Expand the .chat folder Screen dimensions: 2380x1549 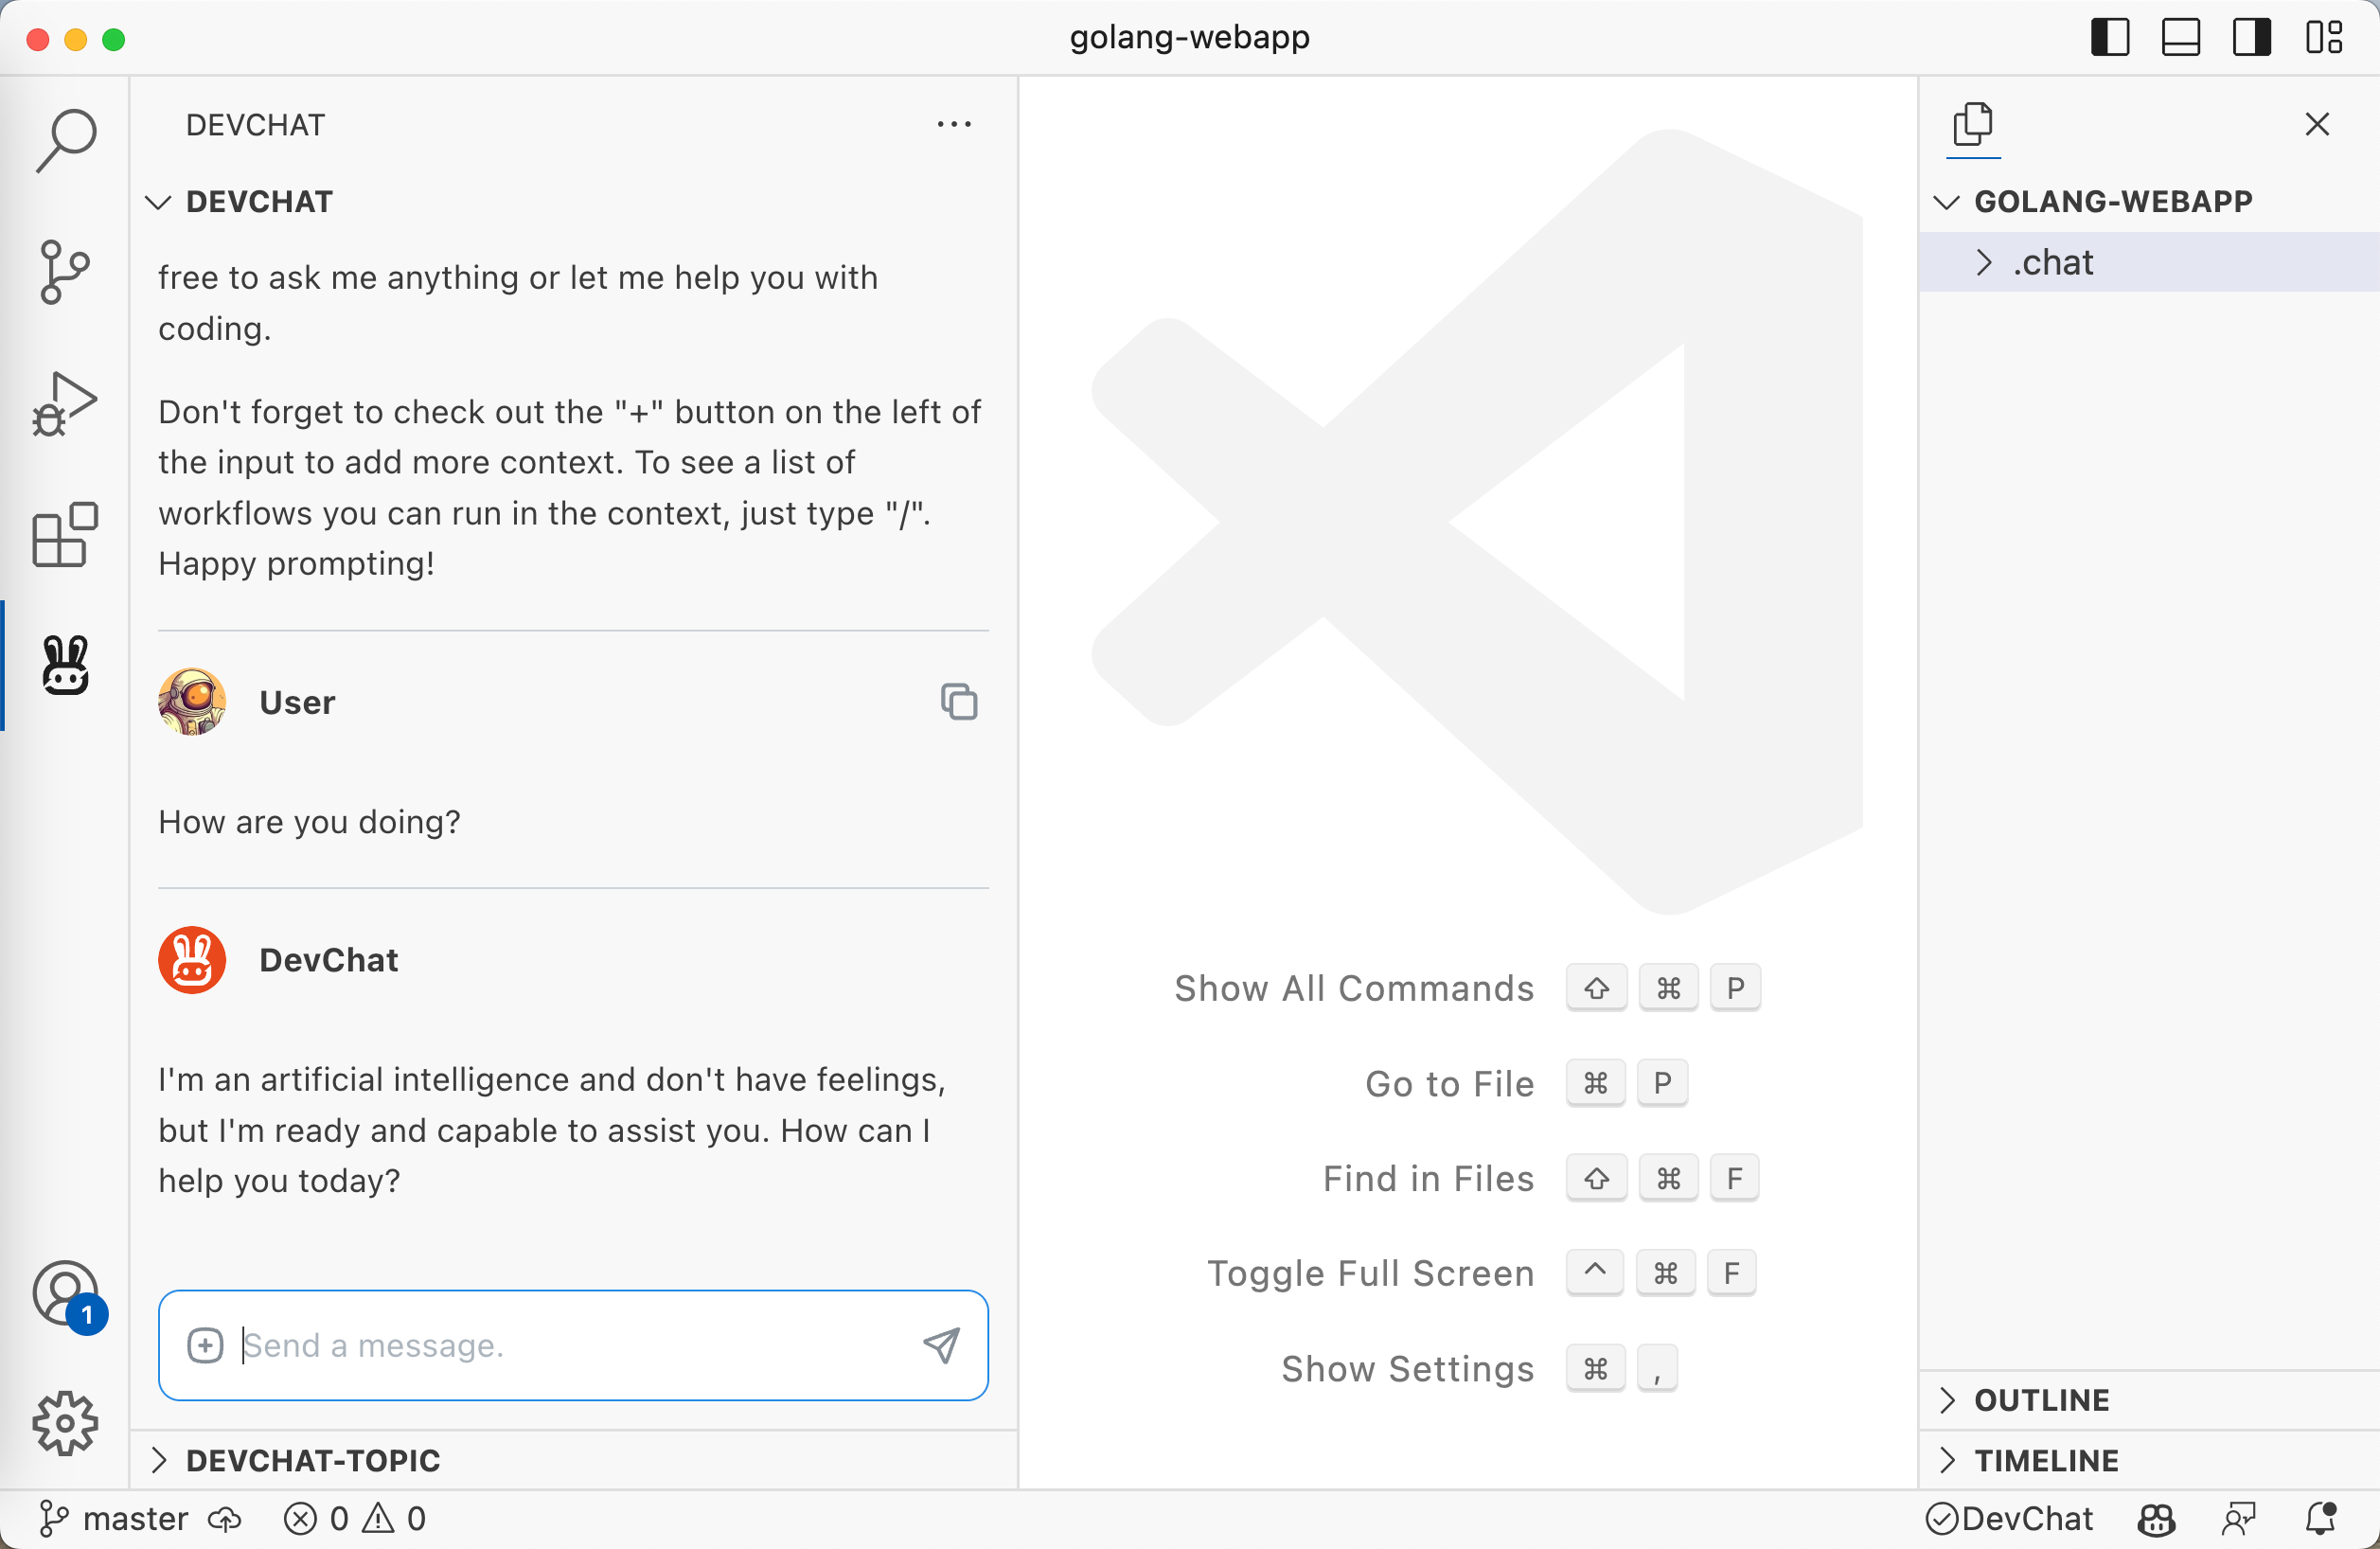tap(2052, 262)
